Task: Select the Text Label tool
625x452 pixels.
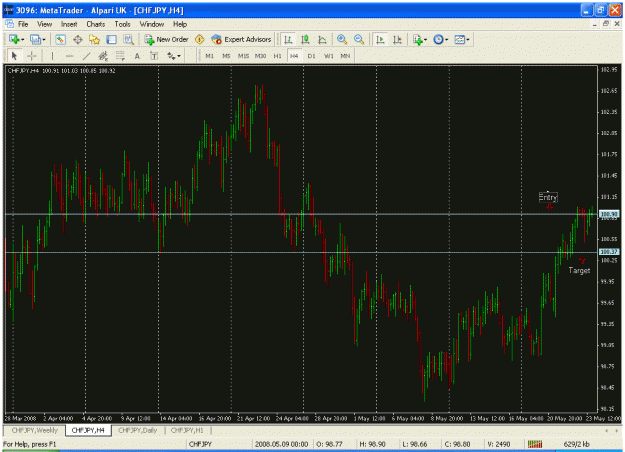Action: 154,56
